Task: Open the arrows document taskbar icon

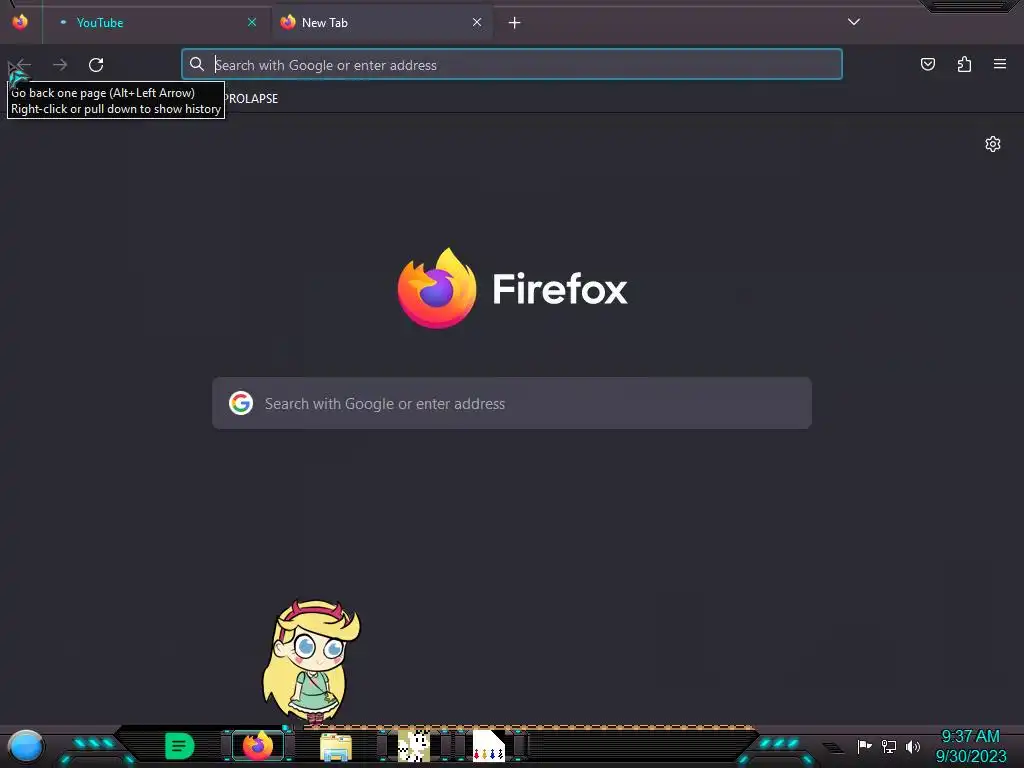Action: [488, 746]
